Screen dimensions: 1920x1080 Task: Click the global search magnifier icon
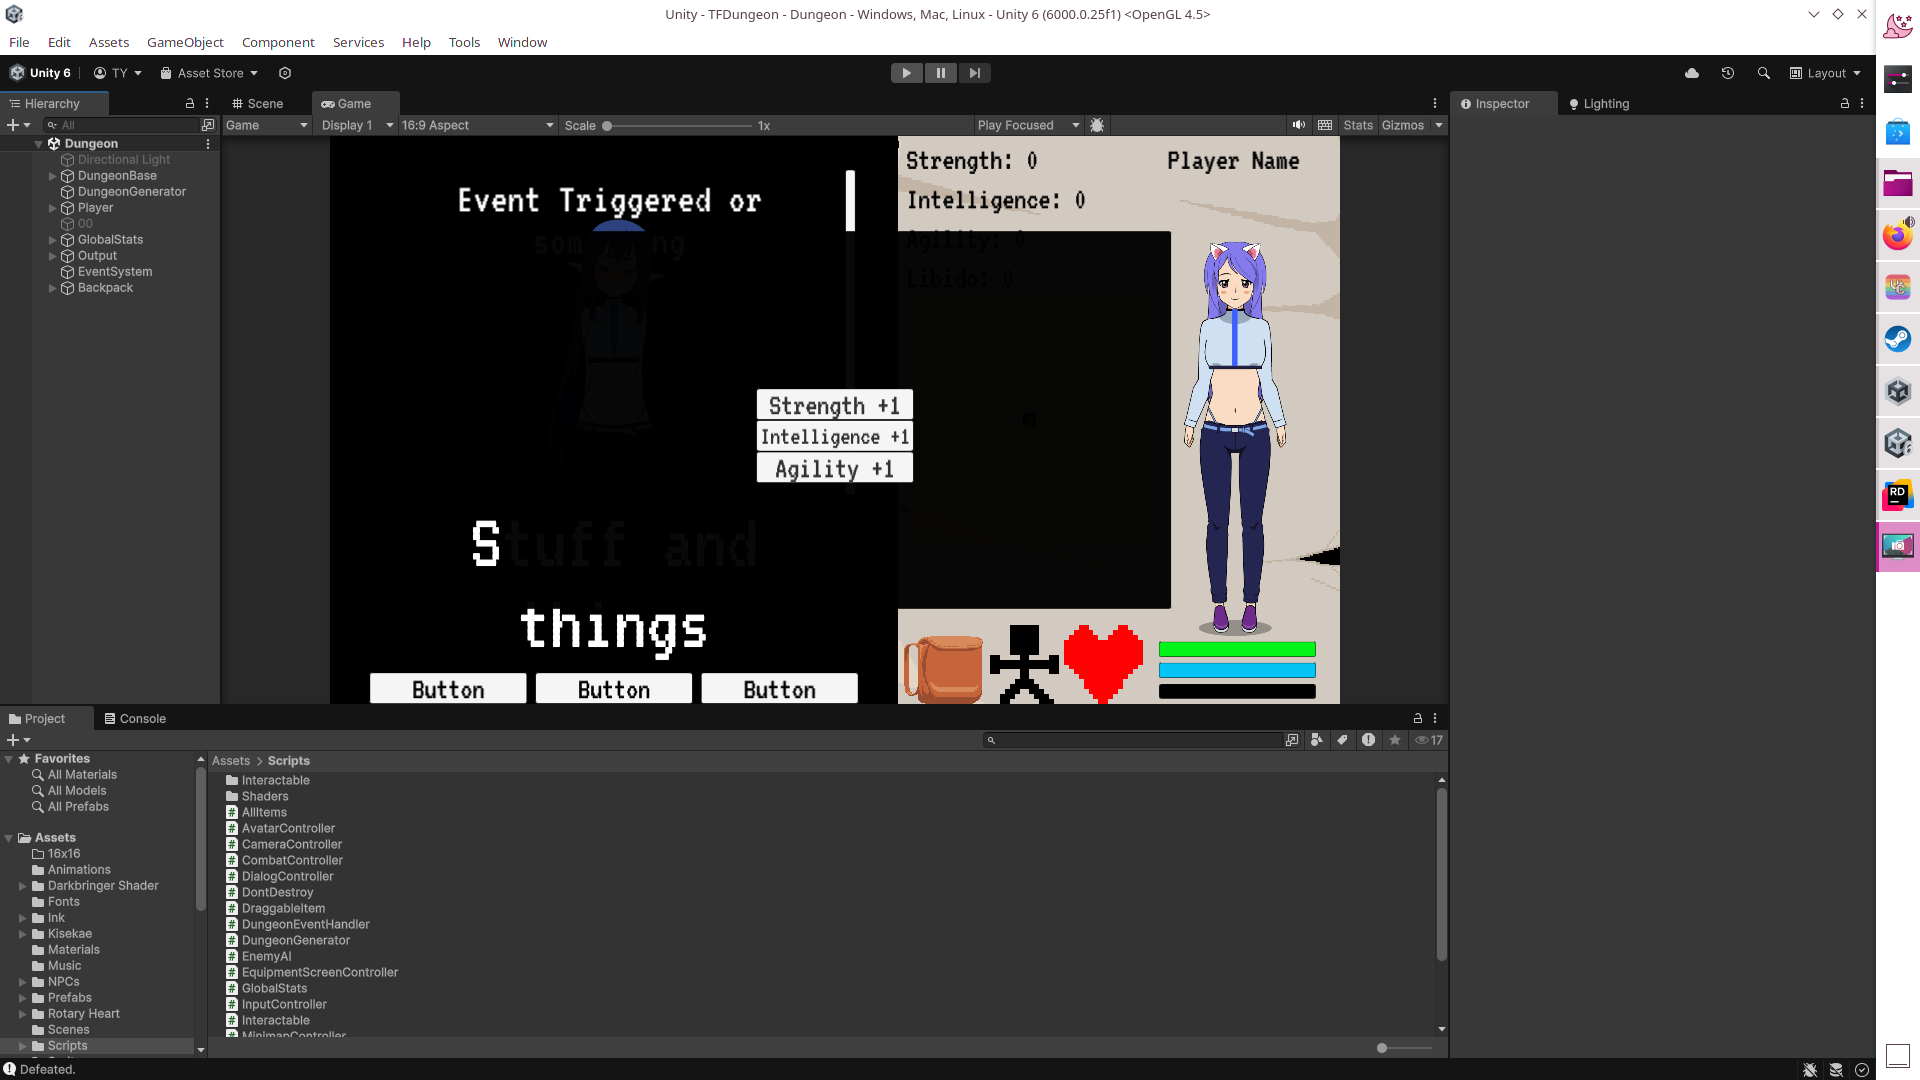pos(1763,73)
